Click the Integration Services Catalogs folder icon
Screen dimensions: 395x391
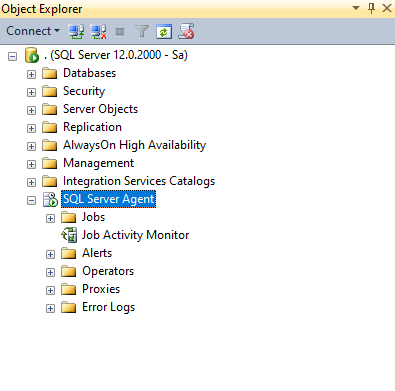click(50, 181)
